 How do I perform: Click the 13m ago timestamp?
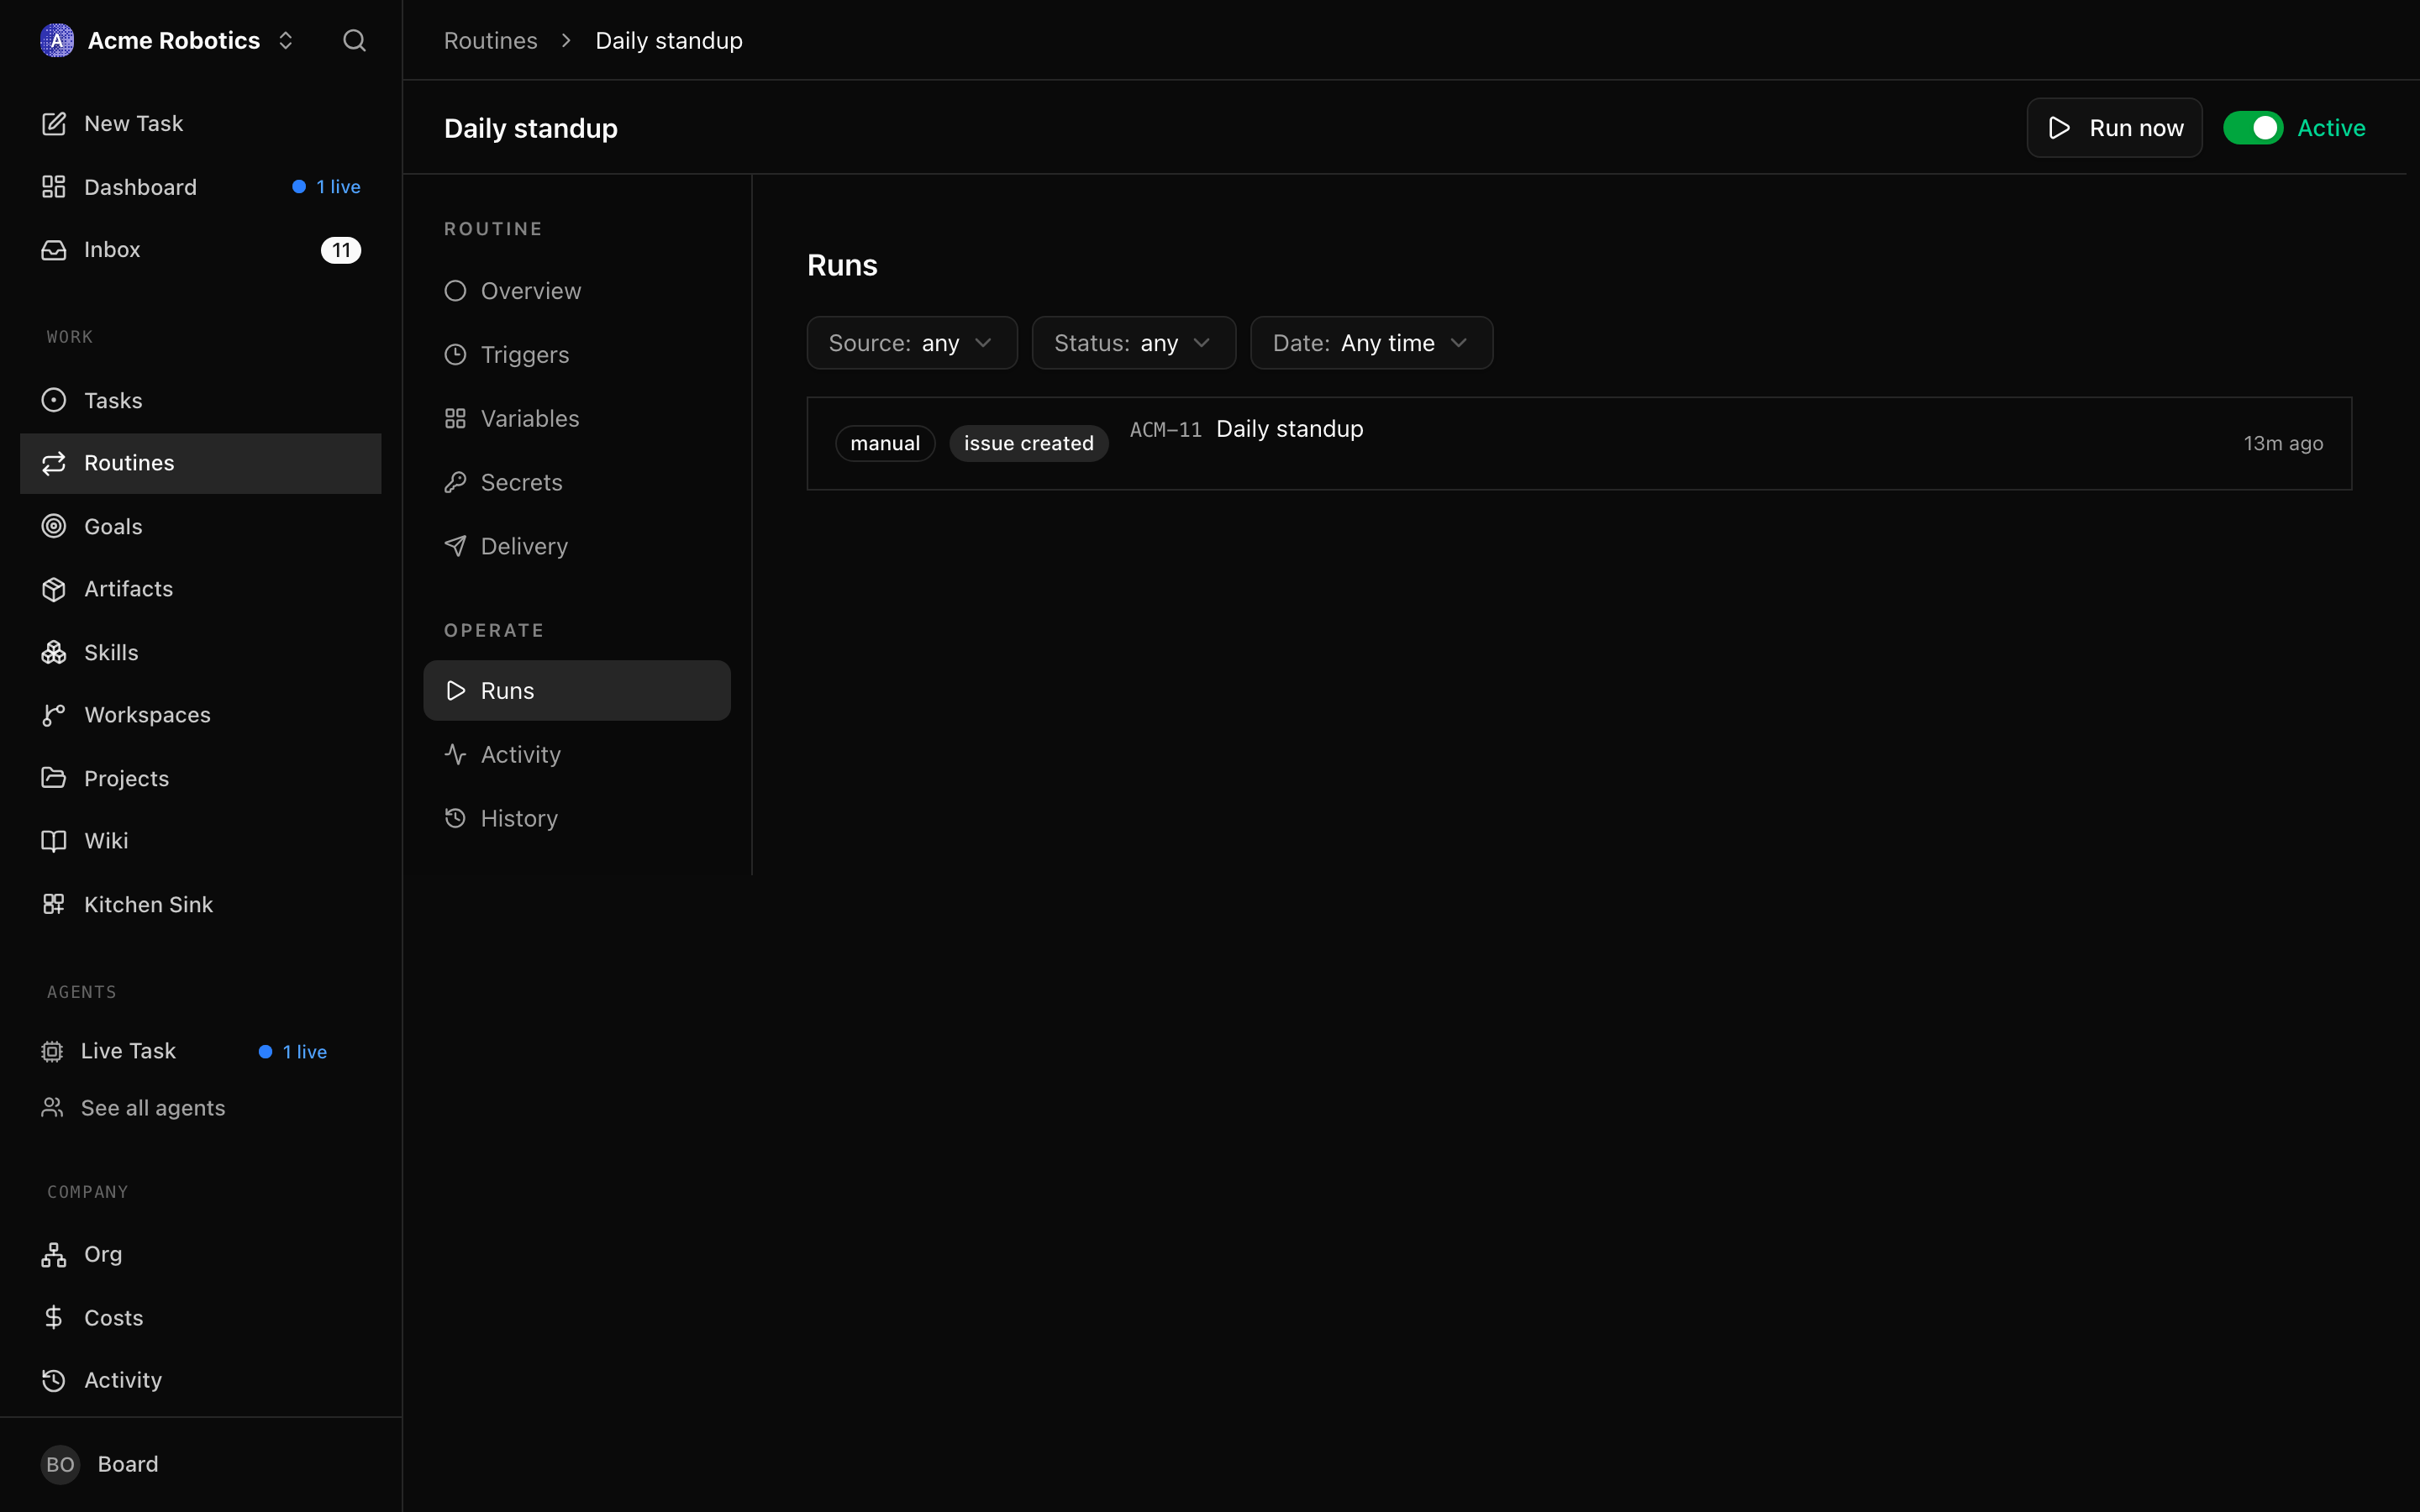tap(2283, 443)
